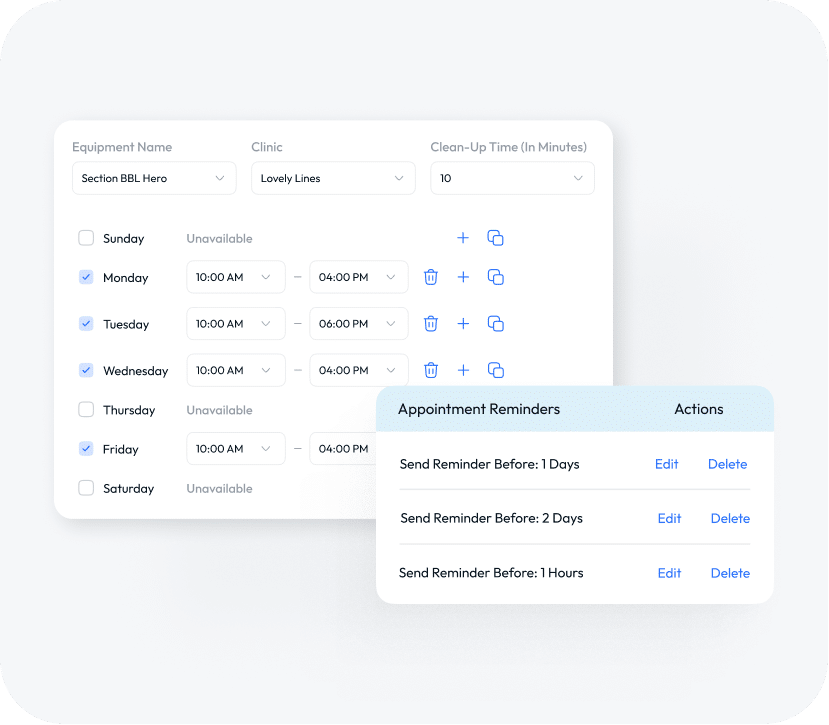
Task: Delete the 2 Days reminder
Action: click(730, 518)
